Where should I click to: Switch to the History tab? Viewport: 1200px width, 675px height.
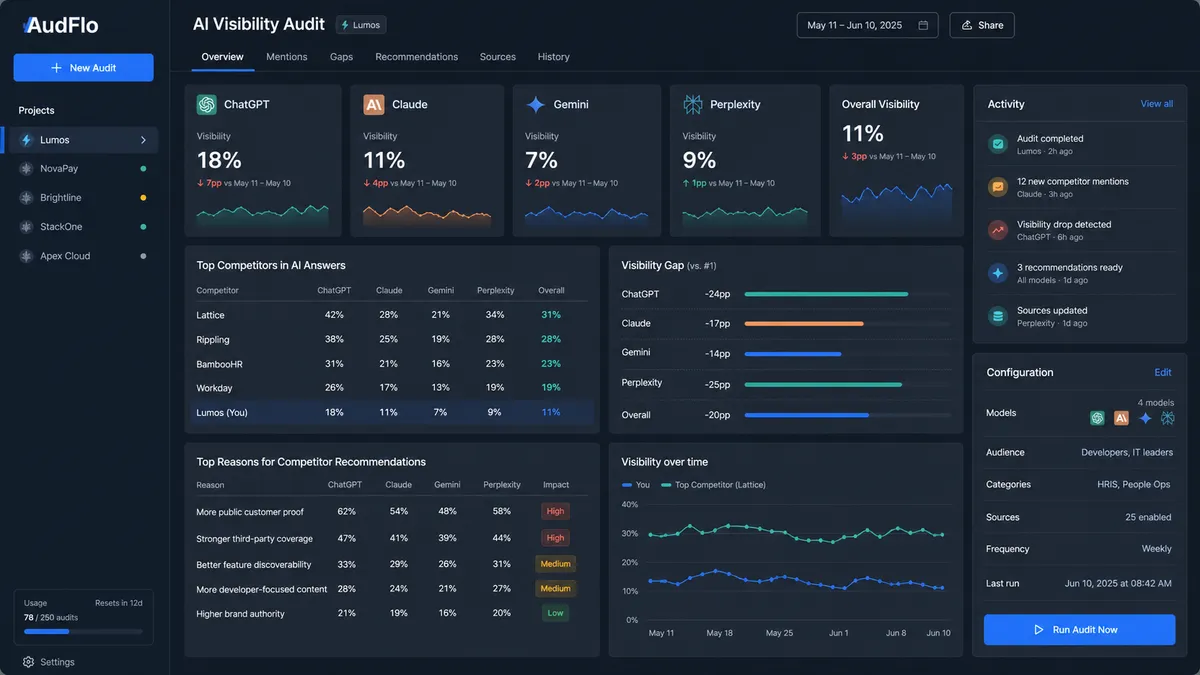(x=553, y=57)
